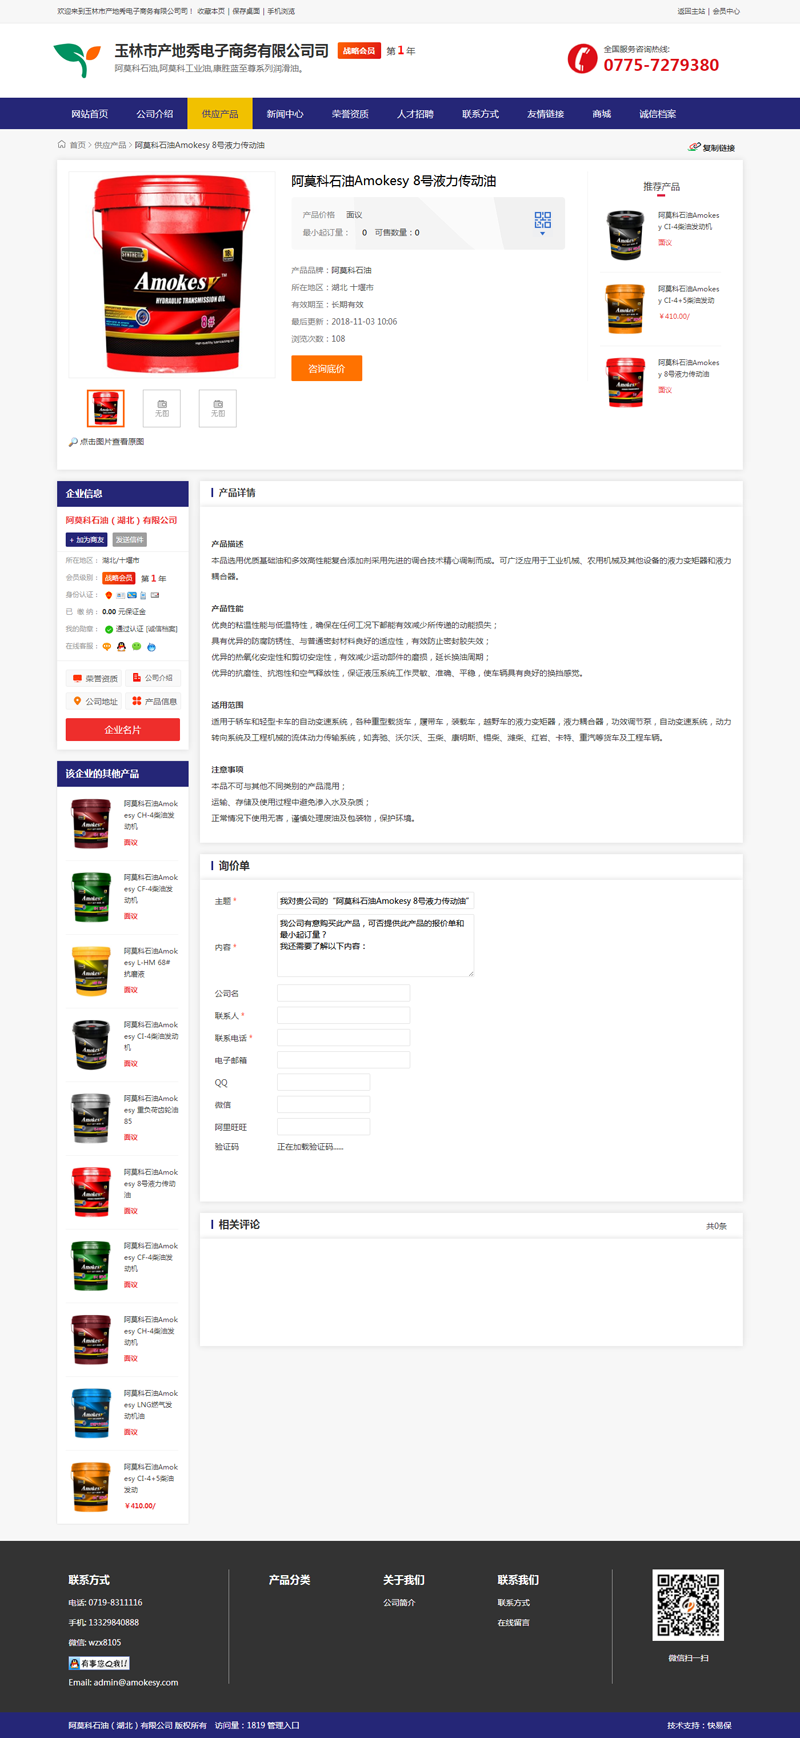Viewport: 800px width, 1738px height.
Task: Open 荣誉资质 sidebar shortcut
Action: pos(94,678)
